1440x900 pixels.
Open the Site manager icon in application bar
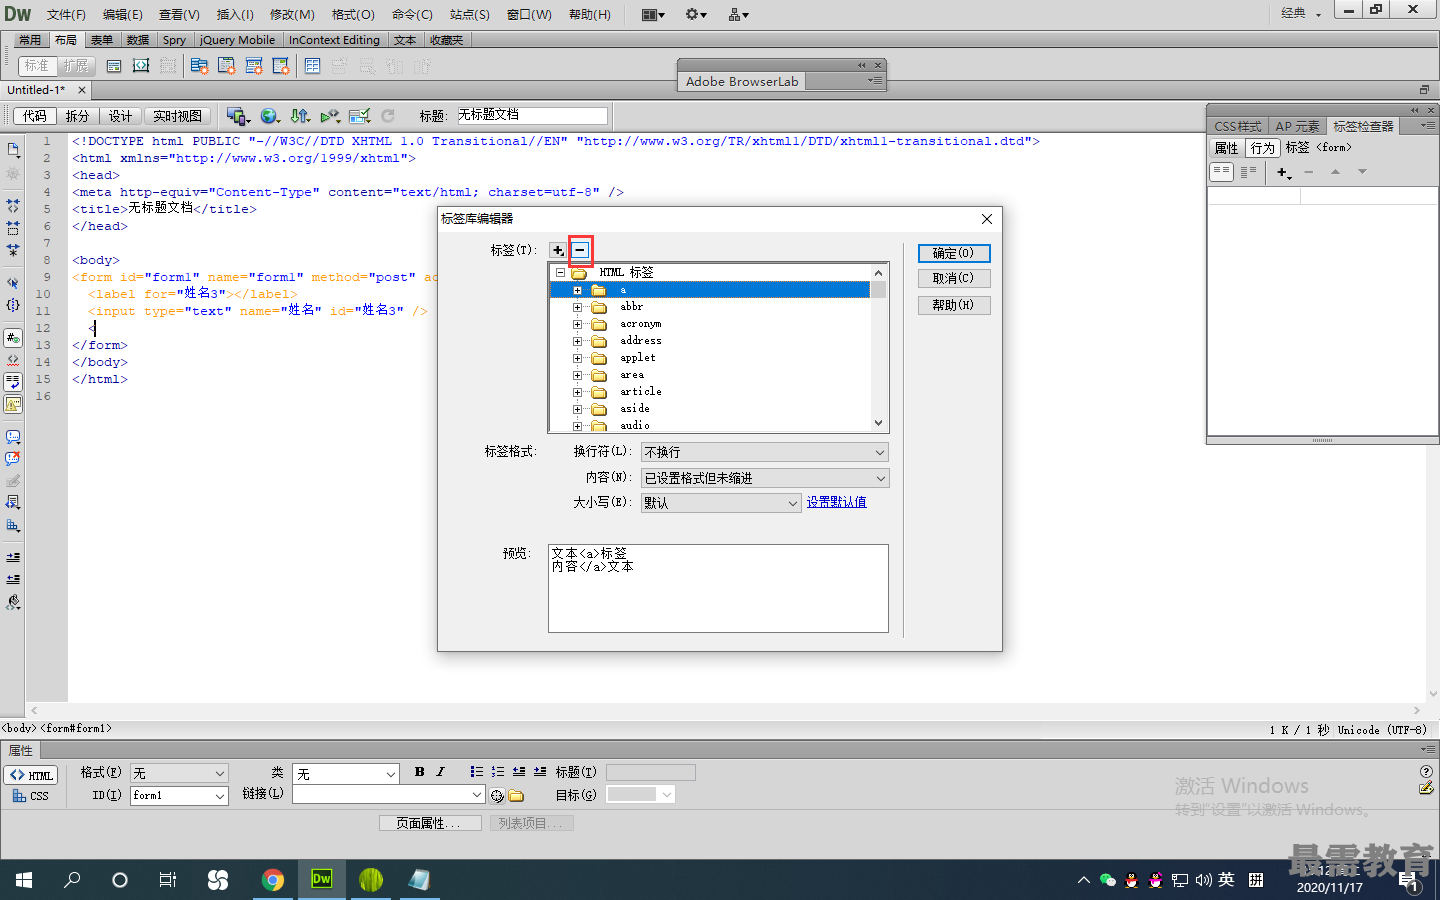pyautogui.click(x=739, y=14)
